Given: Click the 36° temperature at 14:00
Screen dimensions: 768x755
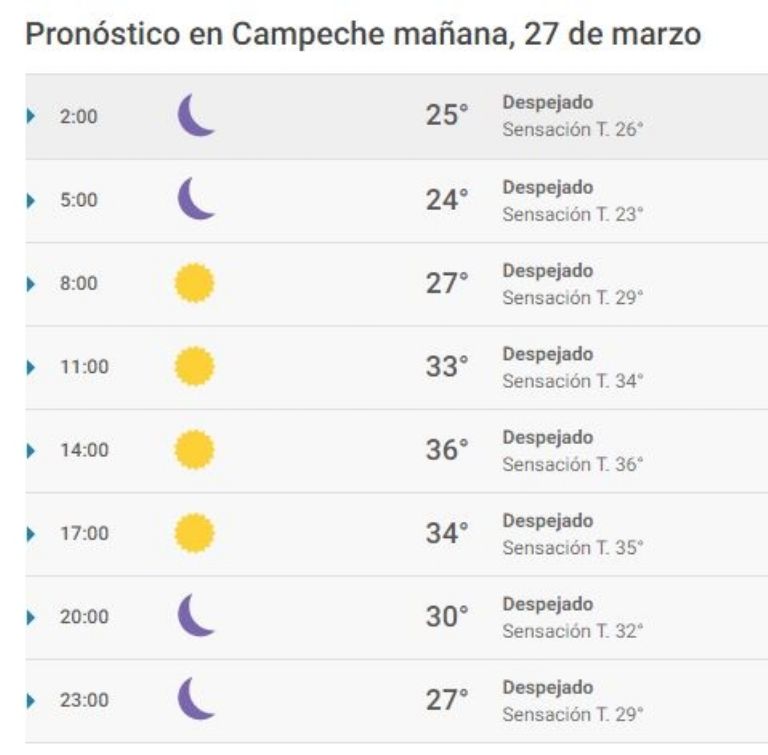Looking at the screenshot, I should click(447, 450).
